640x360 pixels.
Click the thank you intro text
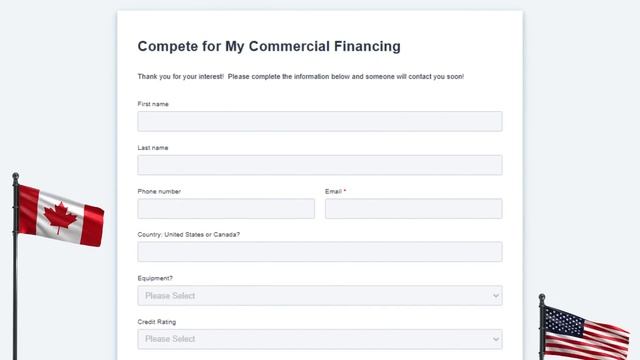301,76
